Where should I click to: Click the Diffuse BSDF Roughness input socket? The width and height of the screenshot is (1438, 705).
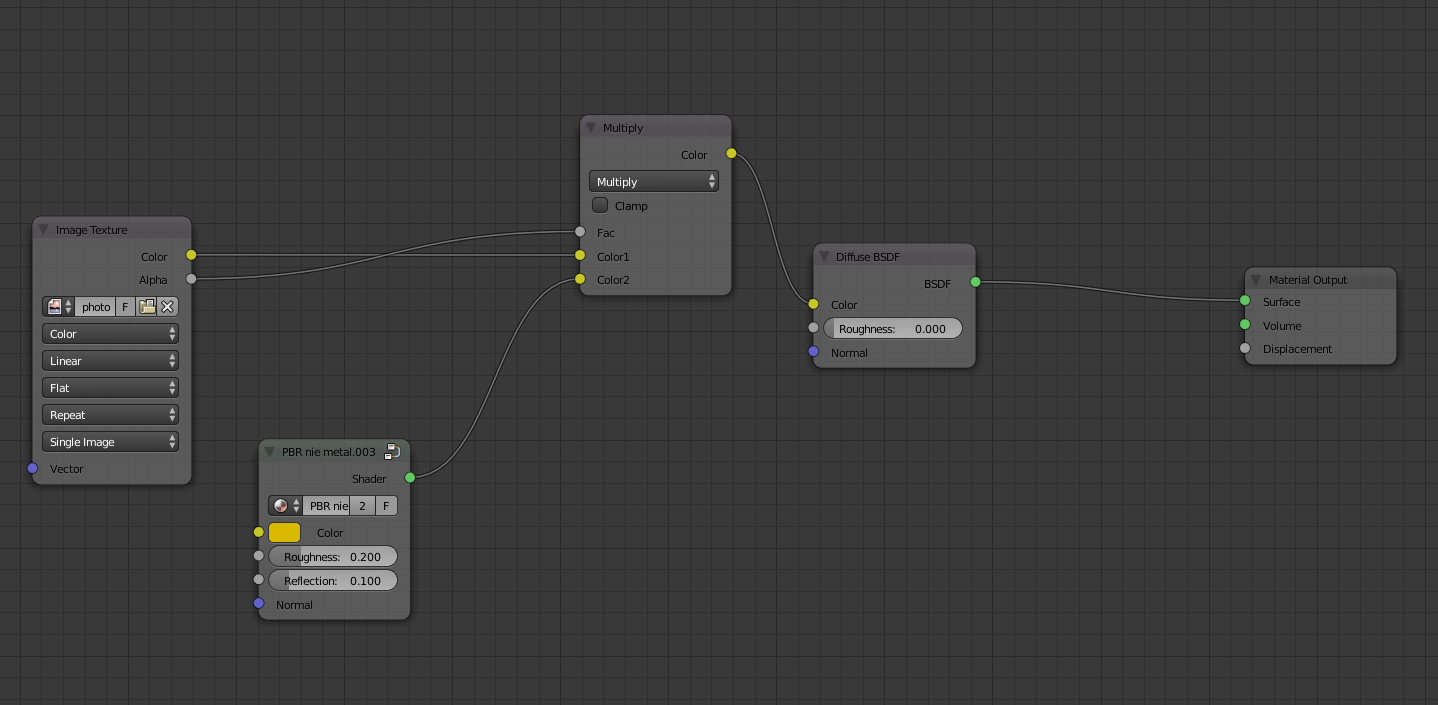813,328
